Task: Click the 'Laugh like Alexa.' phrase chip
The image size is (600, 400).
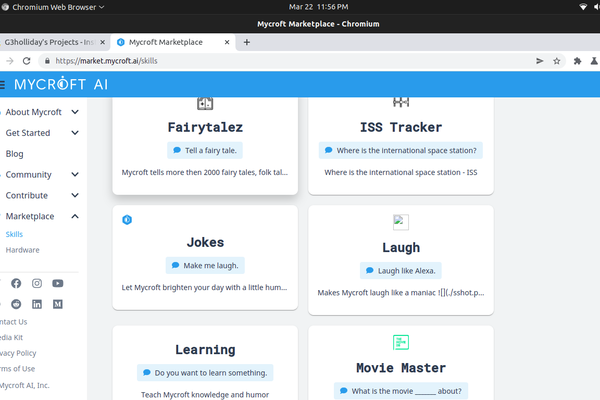Action: pos(401,271)
